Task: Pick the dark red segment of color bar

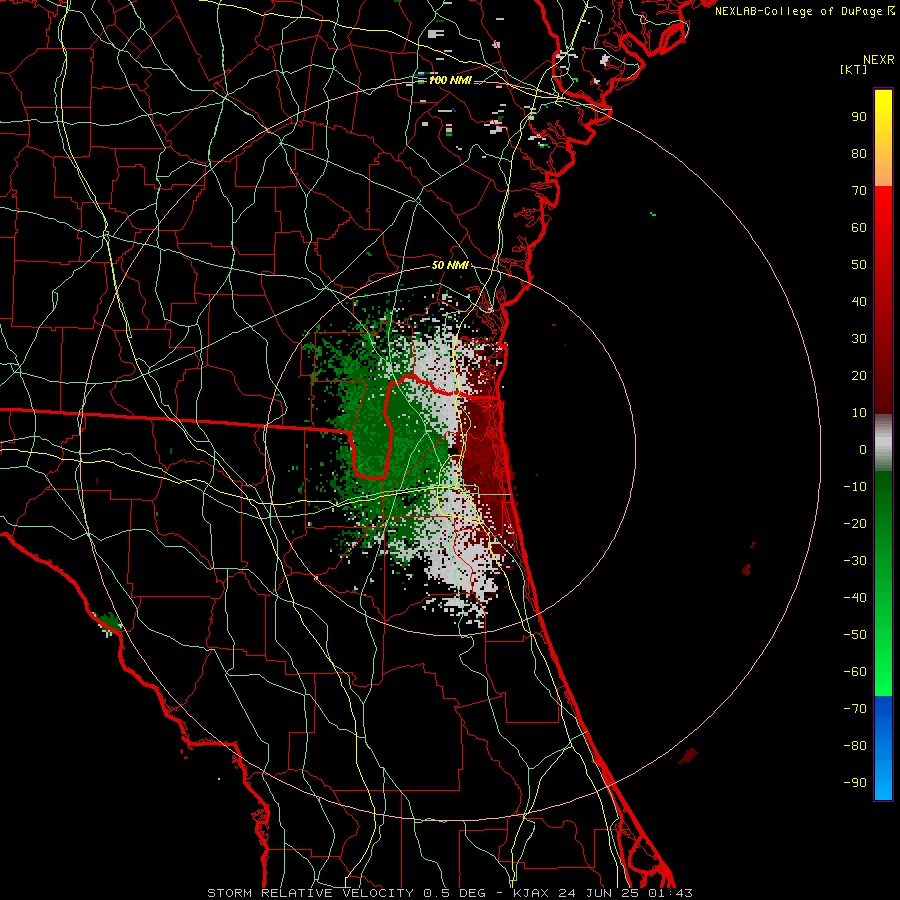Action: tap(883, 300)
